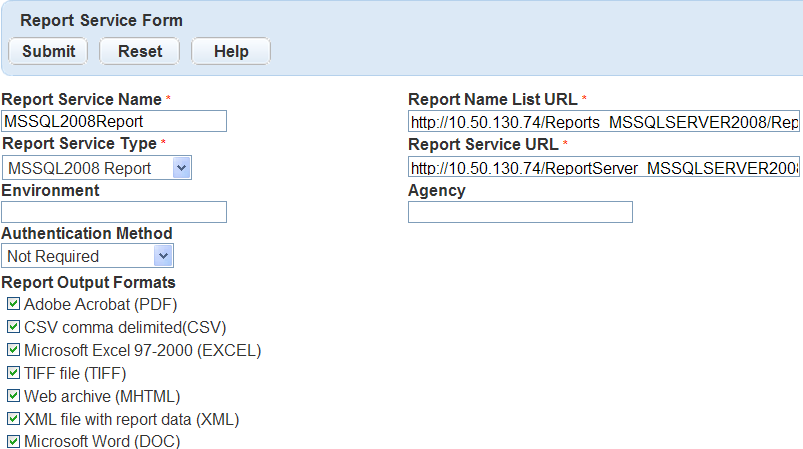The width and height of the screenshot is (803, 449).
Task: Click the Reset button
Action: coord(139,51)
